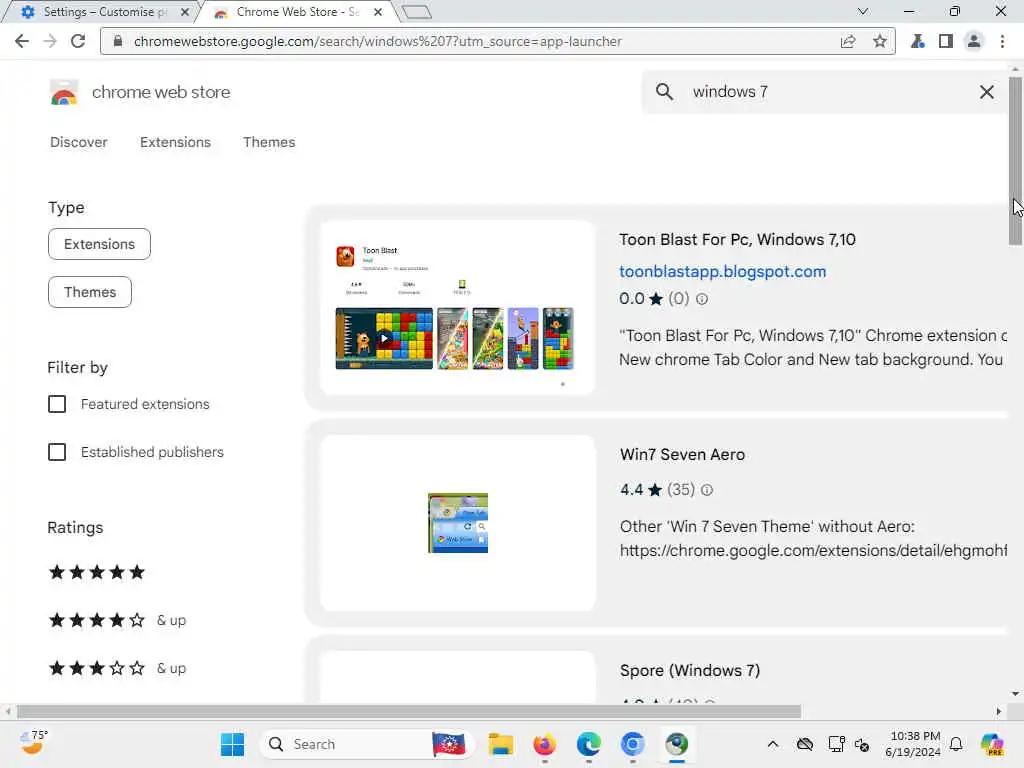
Task: Open the Extensions navigation tab
Action: click(175, 142)
